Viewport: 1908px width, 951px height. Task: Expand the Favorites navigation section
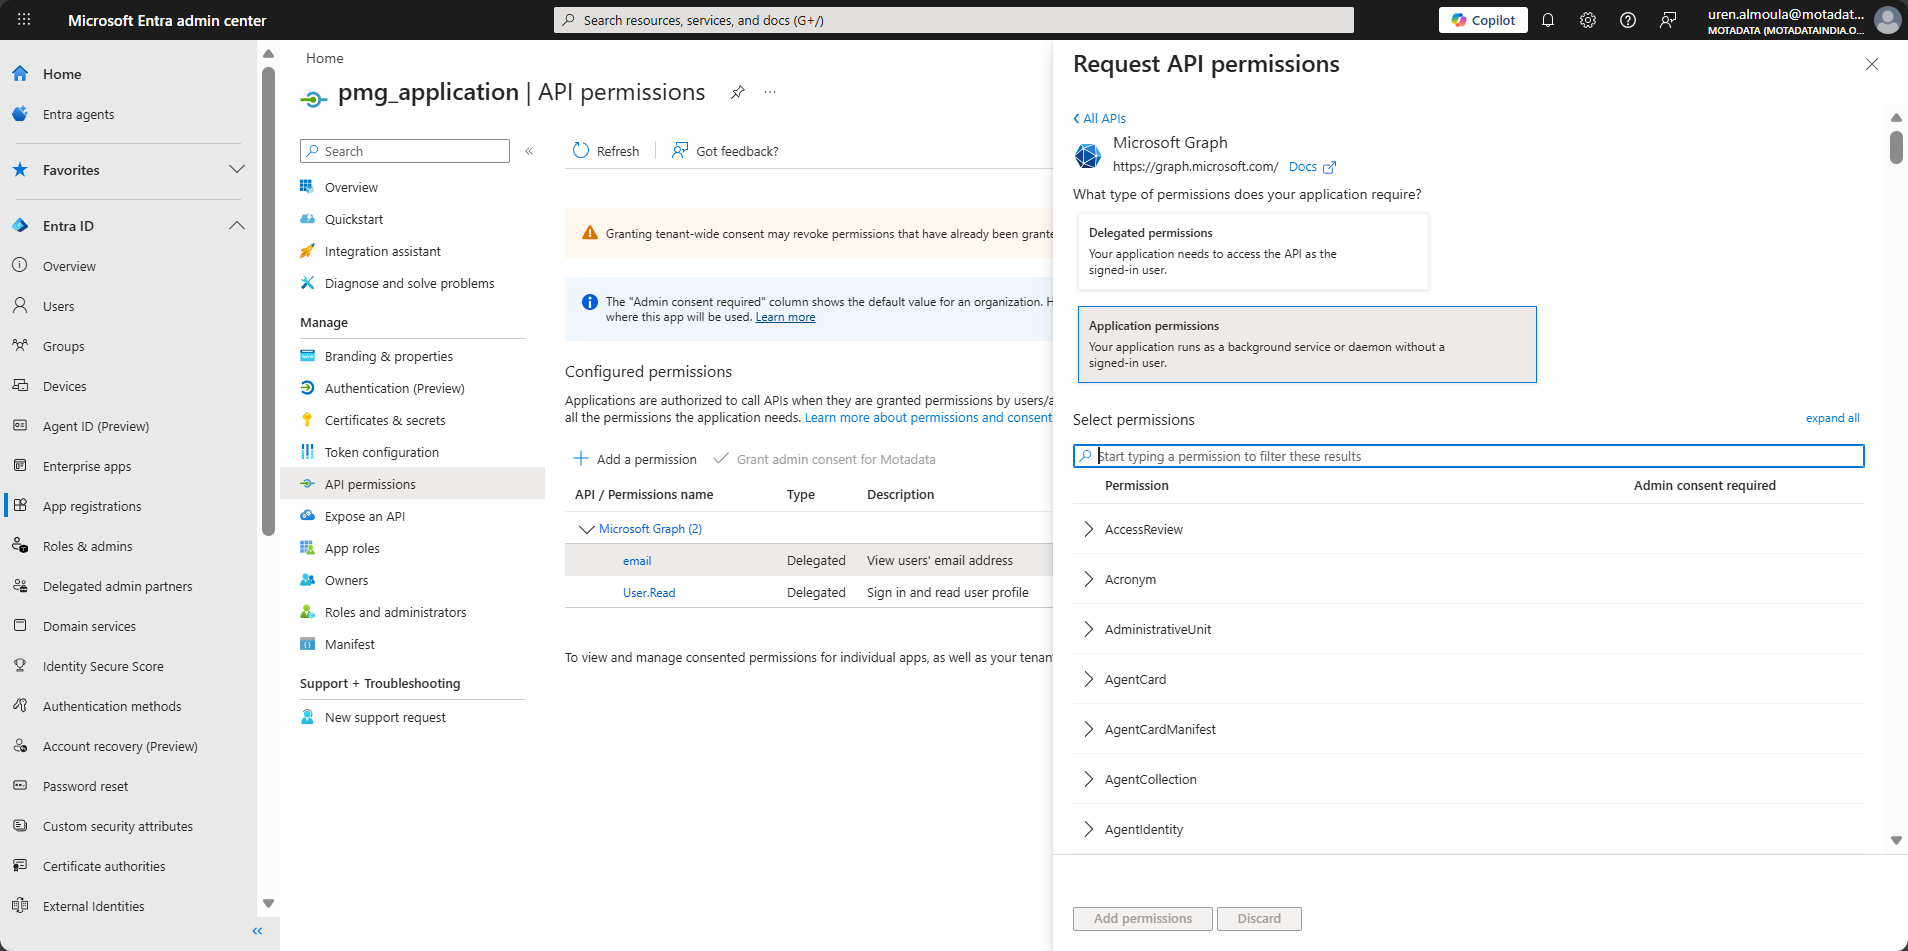click(237, 170)
